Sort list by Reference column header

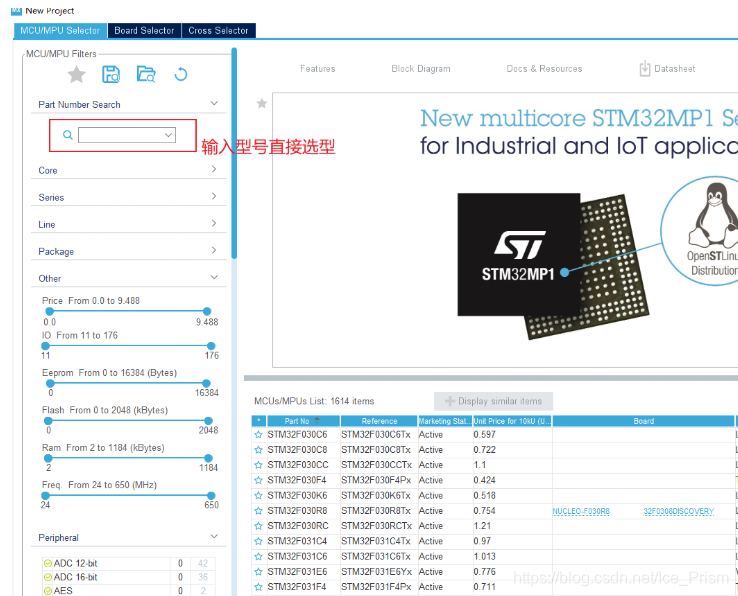click(x=379, y=421)
